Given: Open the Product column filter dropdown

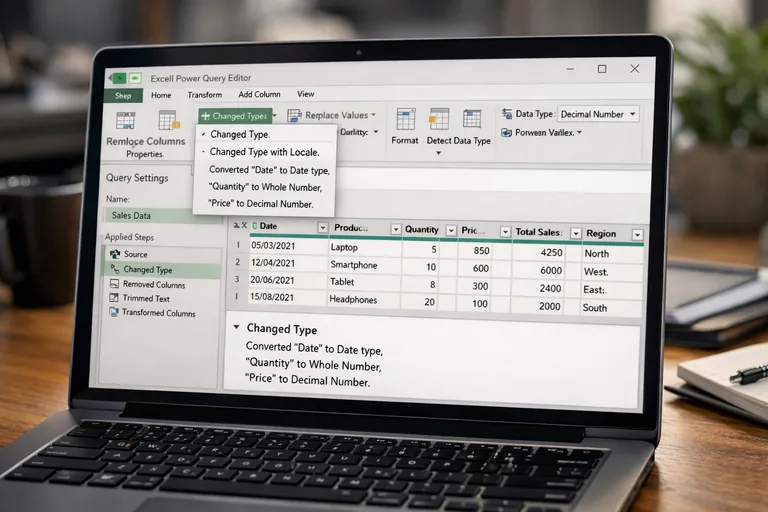Looking at the screenshot, I should click(396, 229).
